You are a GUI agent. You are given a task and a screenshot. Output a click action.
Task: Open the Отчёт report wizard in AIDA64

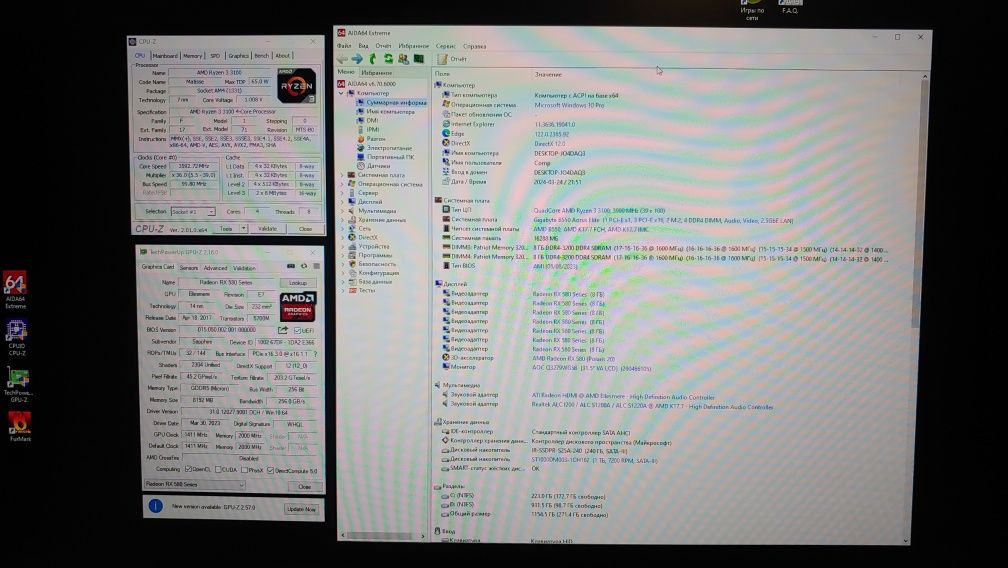pyautogui.click(x=452, y=59)
